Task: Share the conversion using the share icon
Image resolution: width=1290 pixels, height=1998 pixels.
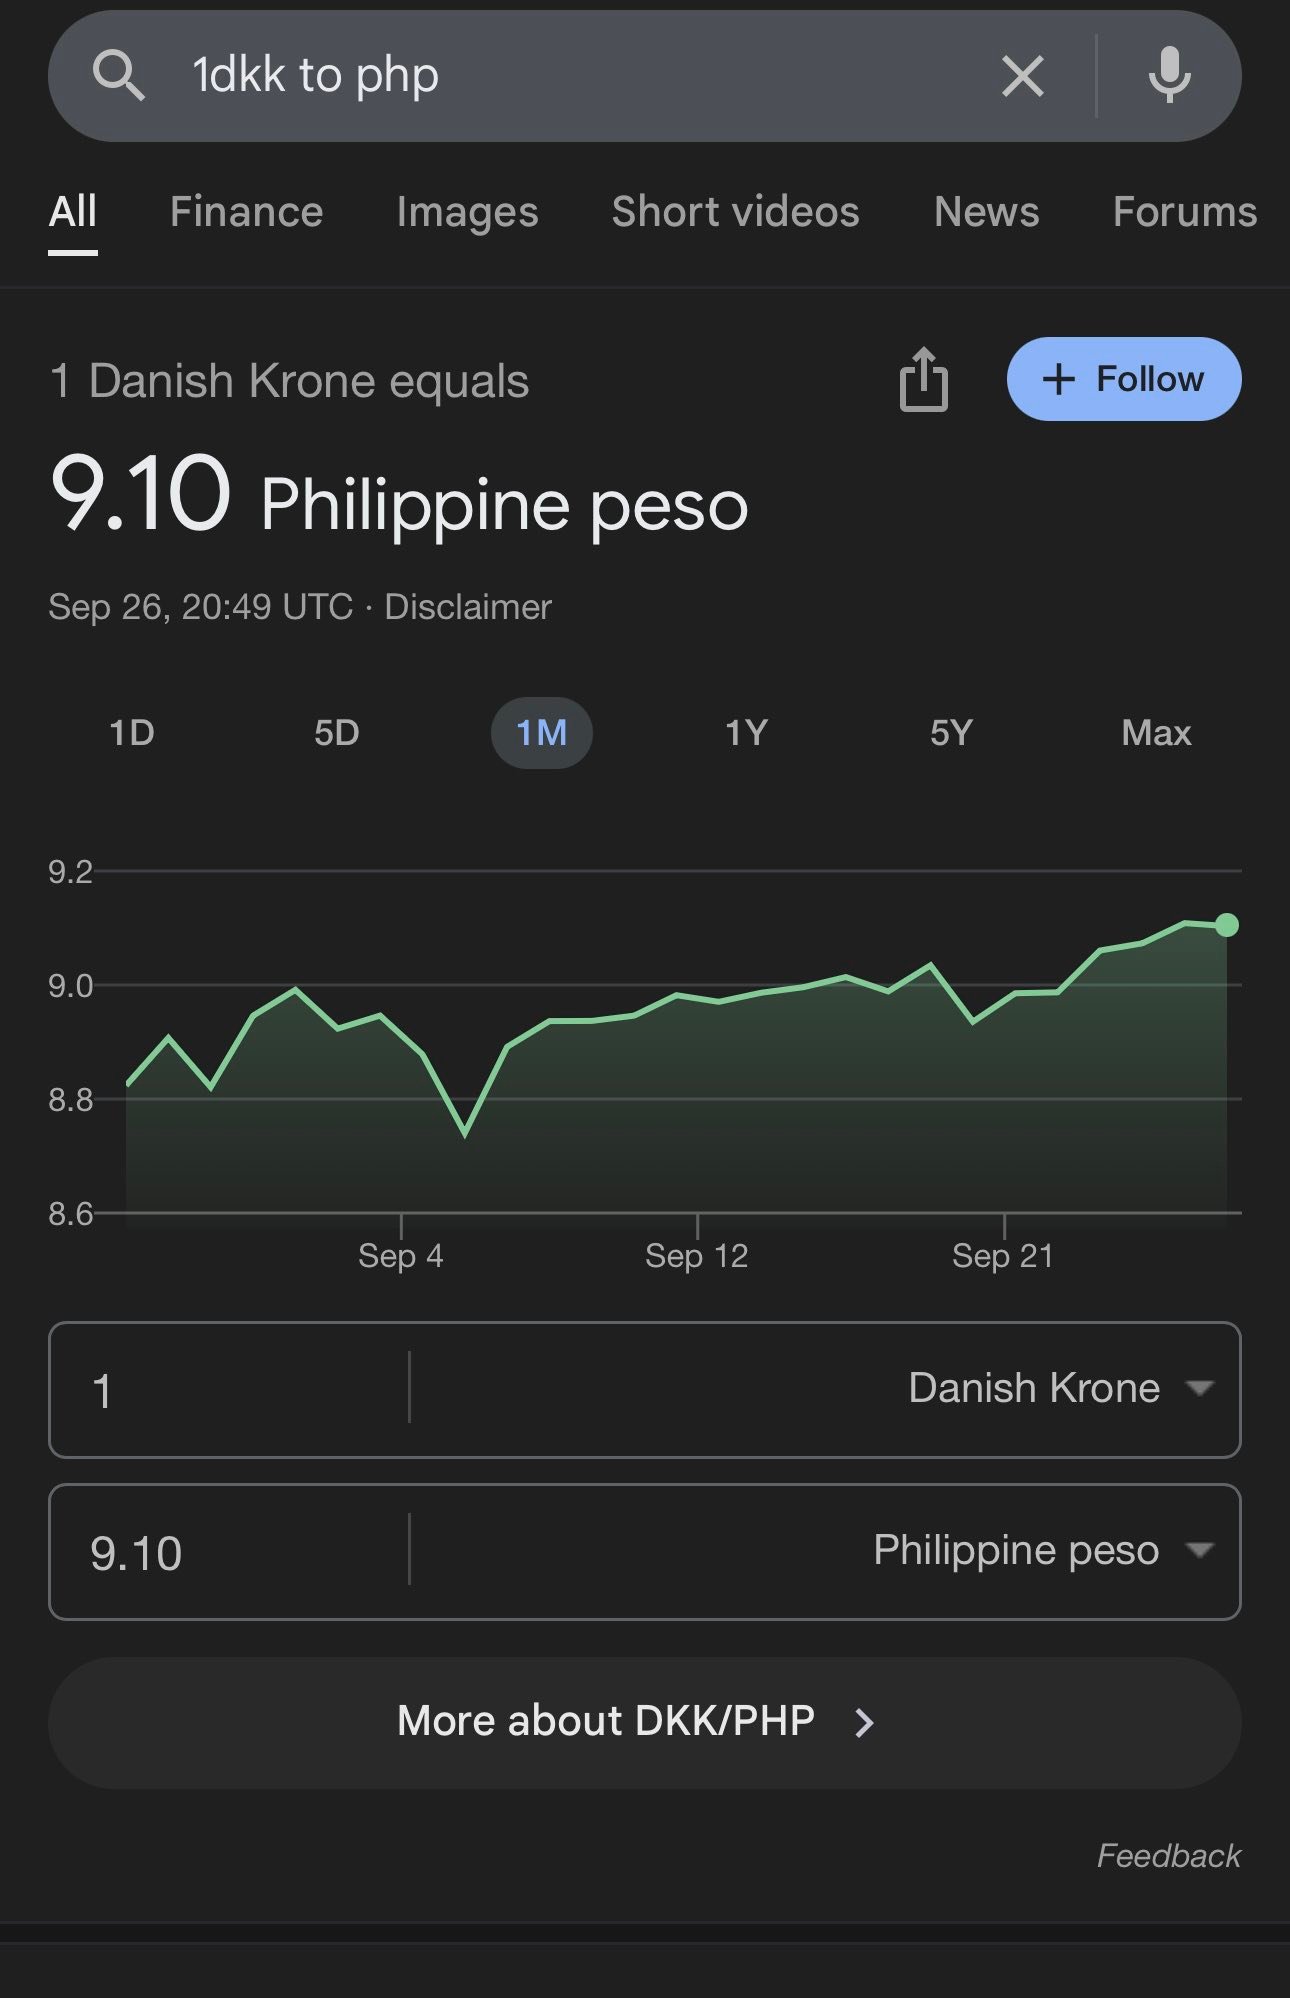Action: tap(923, 379)
